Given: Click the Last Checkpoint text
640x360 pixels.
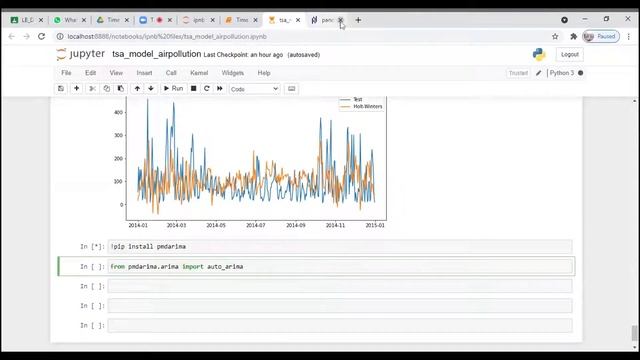Looking at the screenshot, I should (x=243, y=55).
